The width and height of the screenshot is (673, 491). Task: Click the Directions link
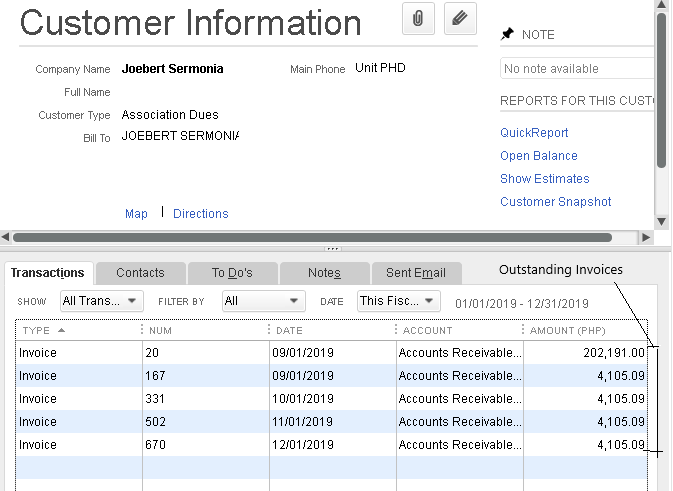point(200,214)
